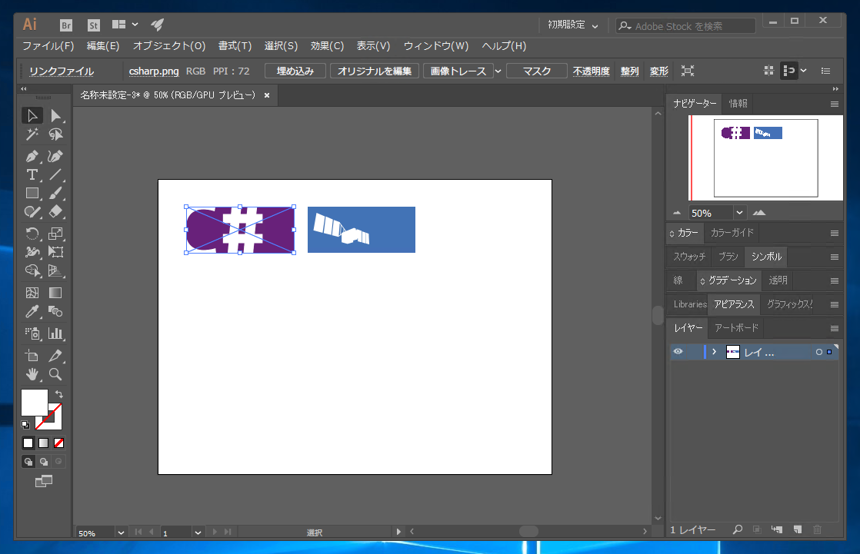
Task: Select the Blend tool
Action: tap(55, 312)
